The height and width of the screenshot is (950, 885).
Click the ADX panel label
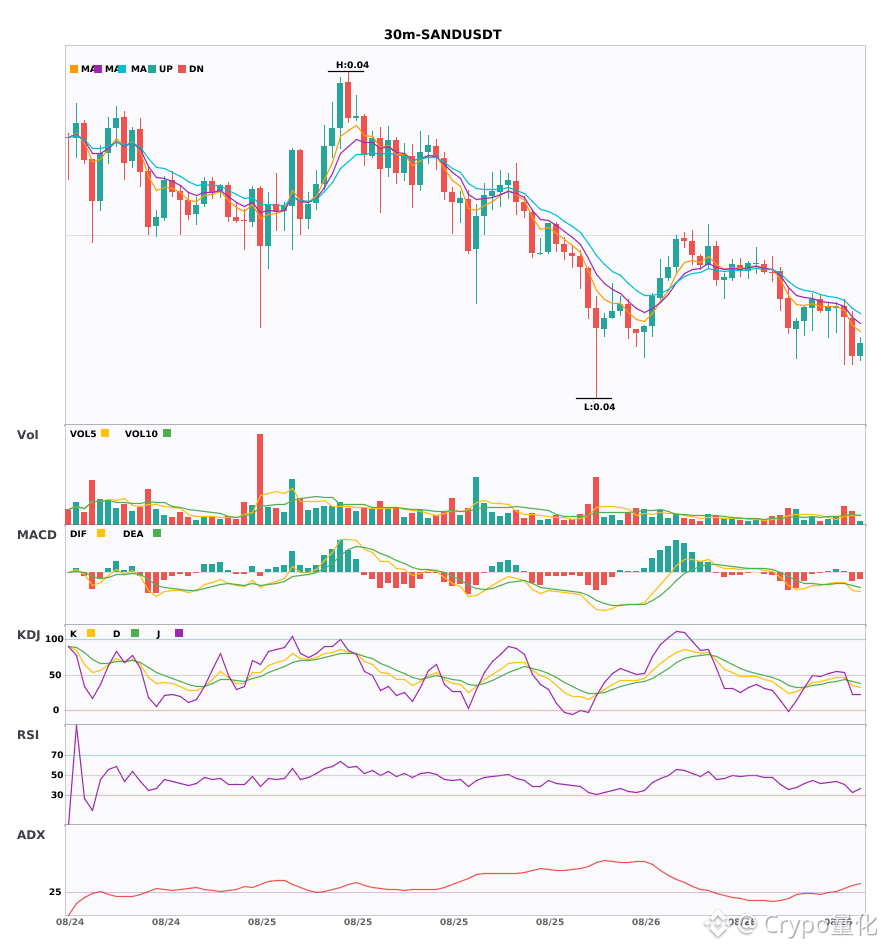(31, 835)
